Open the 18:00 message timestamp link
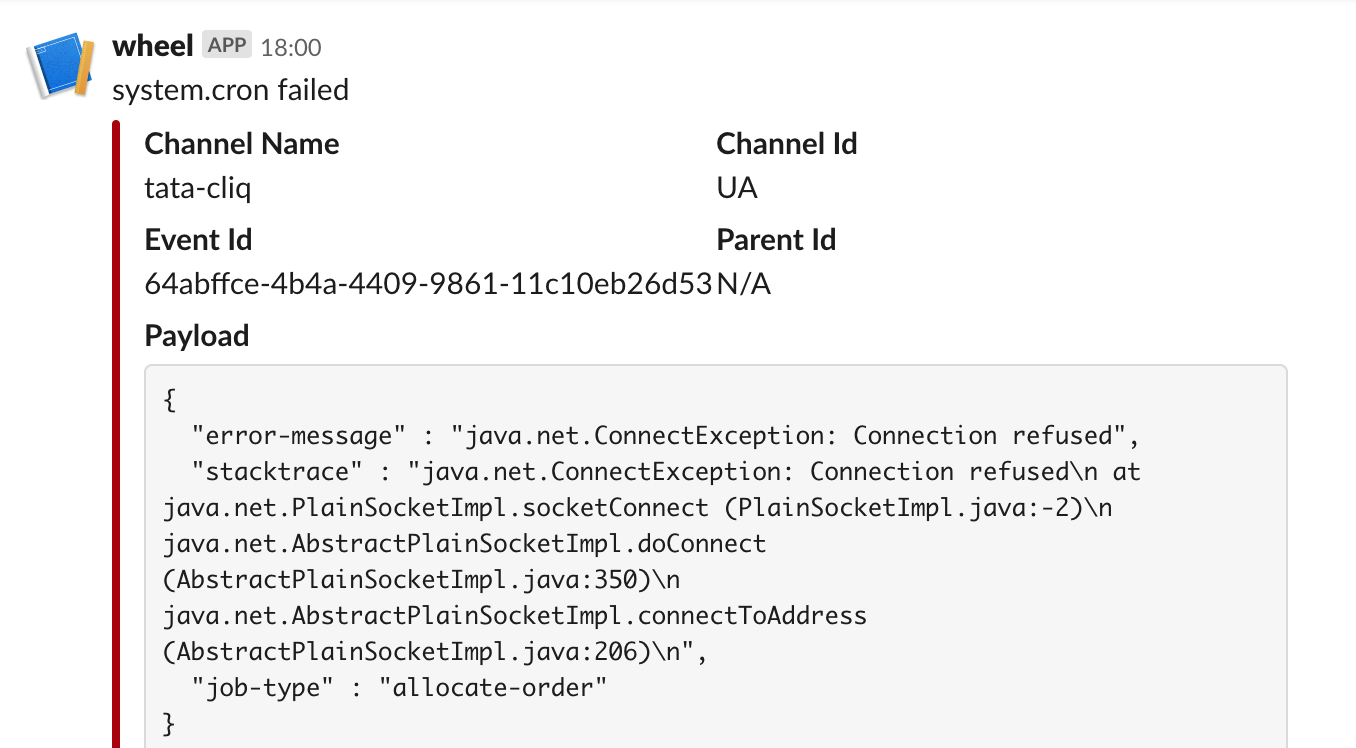The height and width of the screenshot is (748, 1356). tap(291, 47)
